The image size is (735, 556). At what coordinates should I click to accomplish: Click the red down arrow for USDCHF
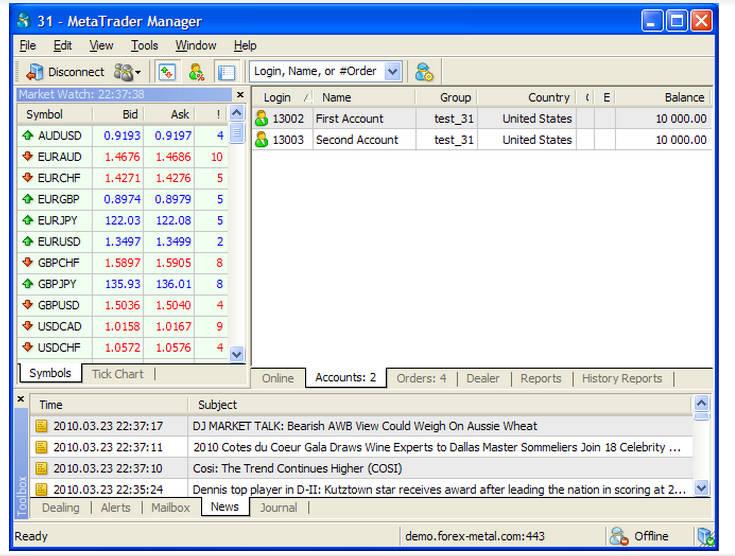click(x=28, y=347)
